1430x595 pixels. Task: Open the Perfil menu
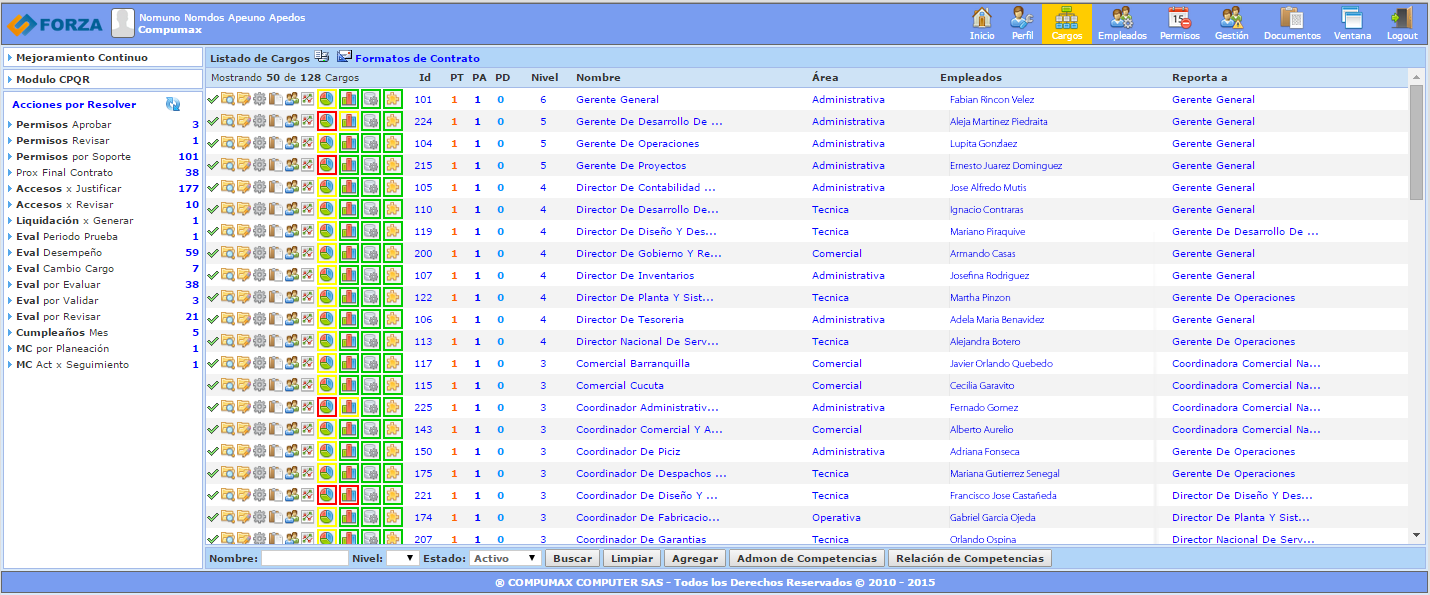point(1022,24)
